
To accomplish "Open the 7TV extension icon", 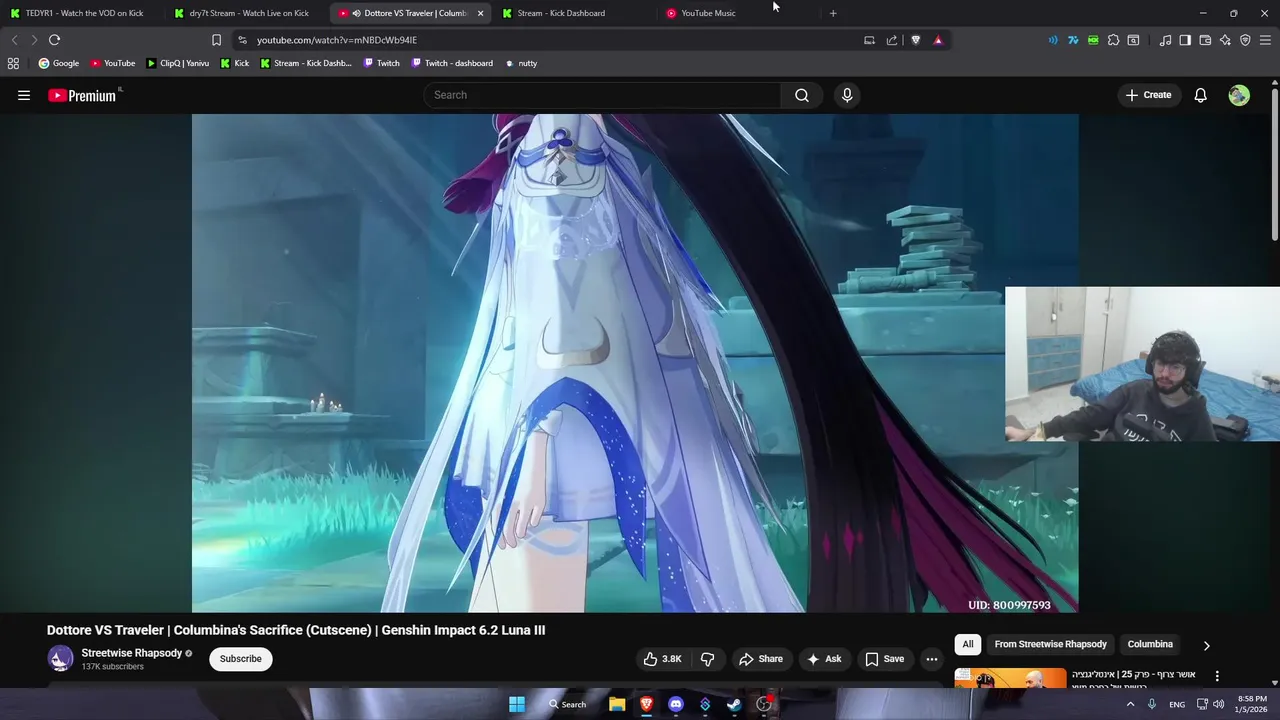I will click(x=1073, y=40).
